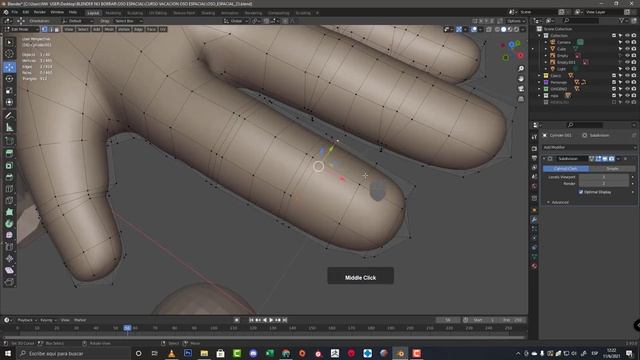Adjust the Levels Viewport value field
Image resolution: width=640 pixels, height=360 pixels.
[x=604, y=177]
